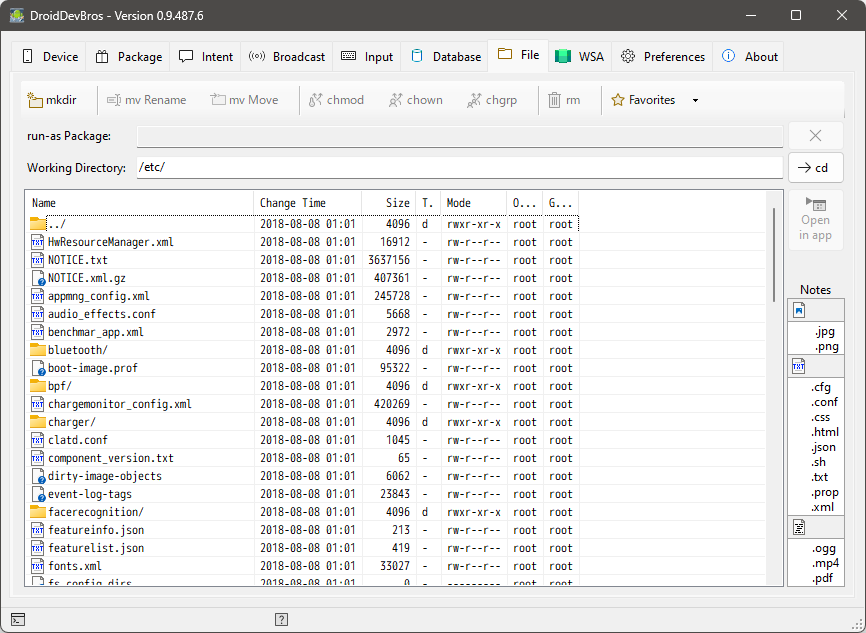The width and height of the screenshot is (866, 633).
Task: Click the file list vertical scrollbar
Action: [773, 254]
